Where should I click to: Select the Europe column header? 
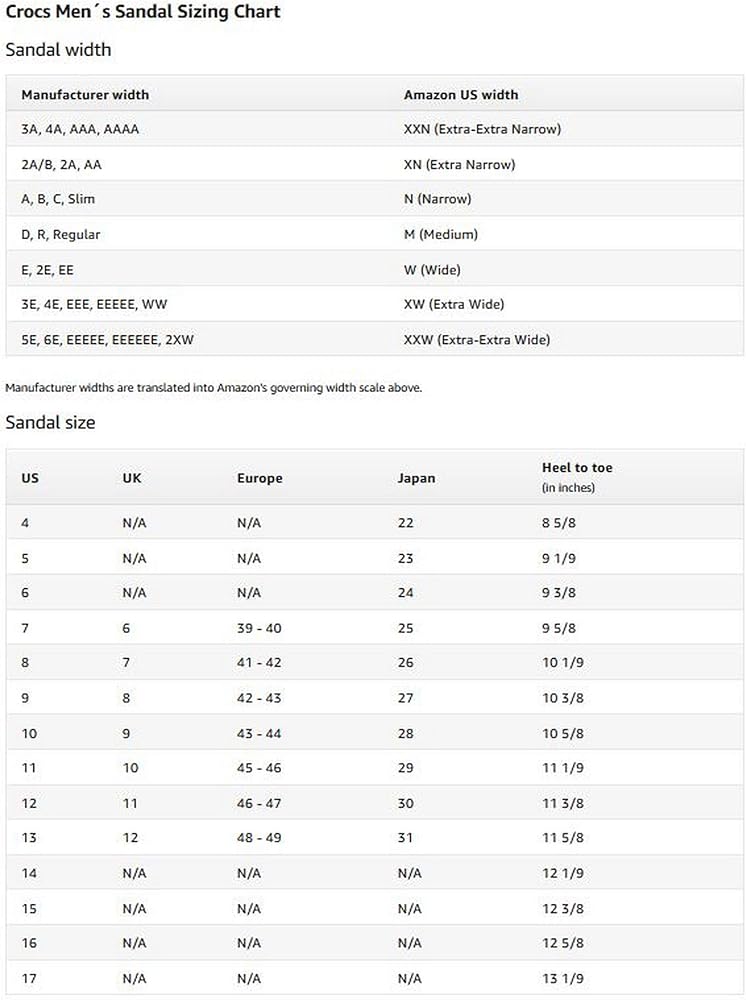pyautogui.click(x=260, y=478)
